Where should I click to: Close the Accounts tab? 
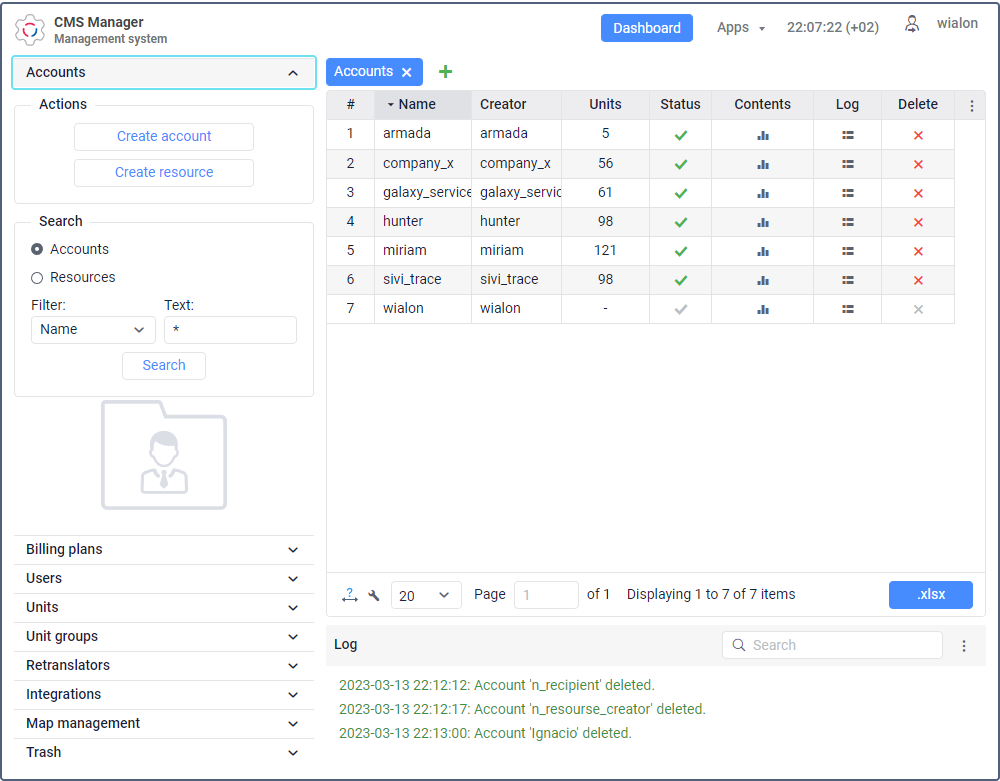407,72
